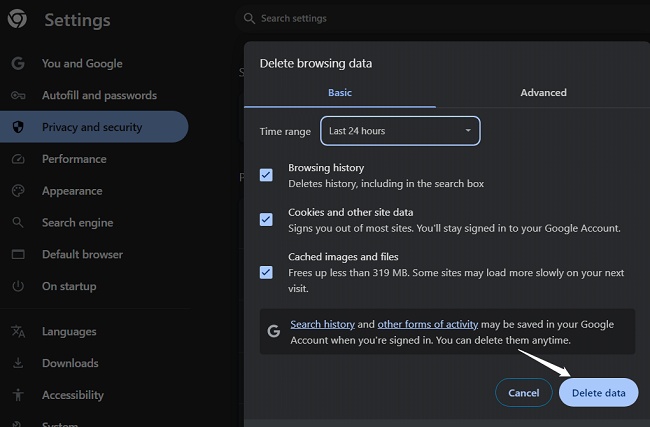Click the translate icon for Languages

pyautogui.click(x=18, y=331)
